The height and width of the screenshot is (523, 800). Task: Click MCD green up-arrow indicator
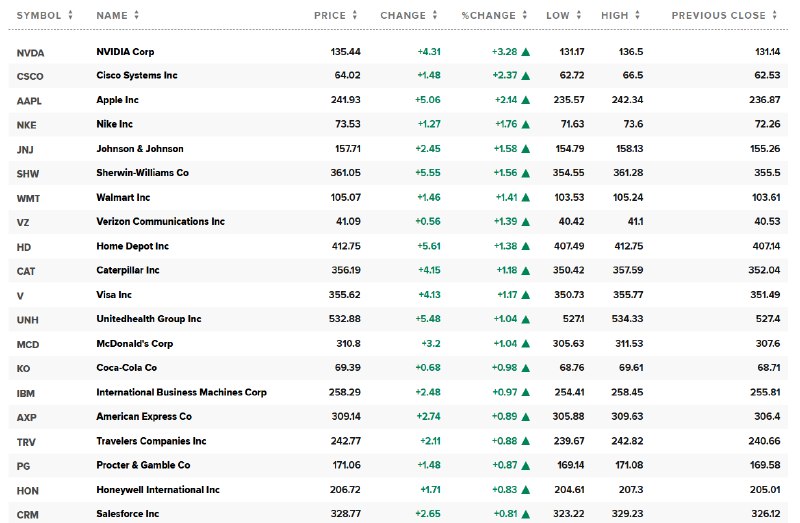click(x=526, y=344)
